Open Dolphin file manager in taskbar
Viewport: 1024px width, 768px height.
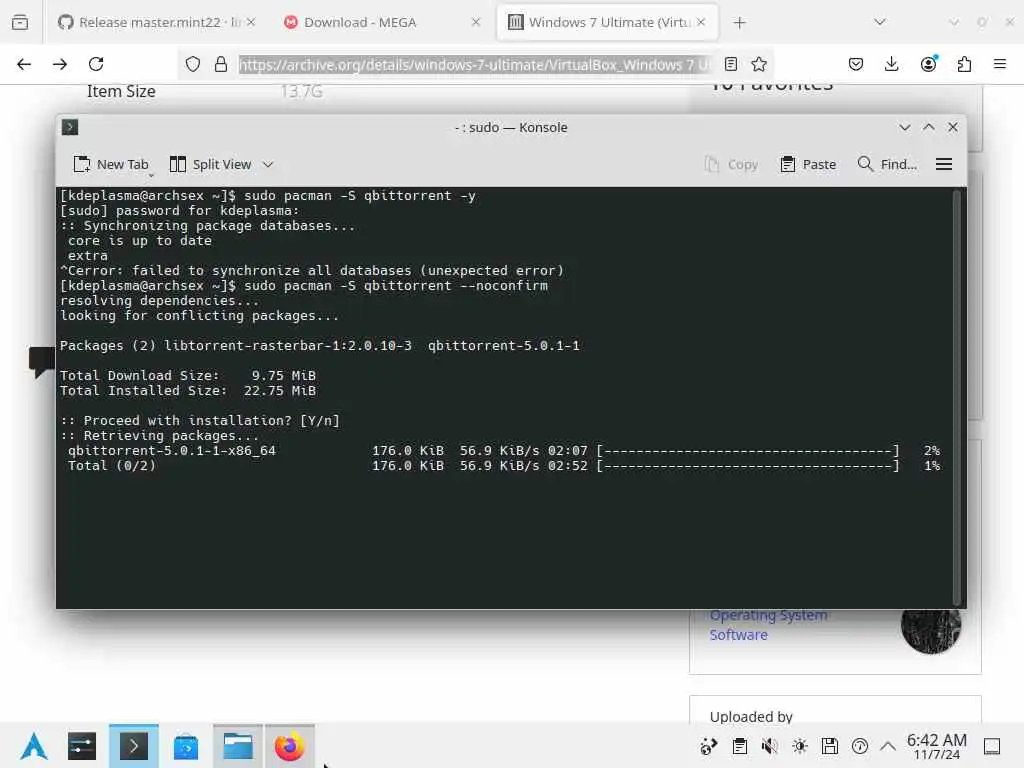tap(238, 746)
